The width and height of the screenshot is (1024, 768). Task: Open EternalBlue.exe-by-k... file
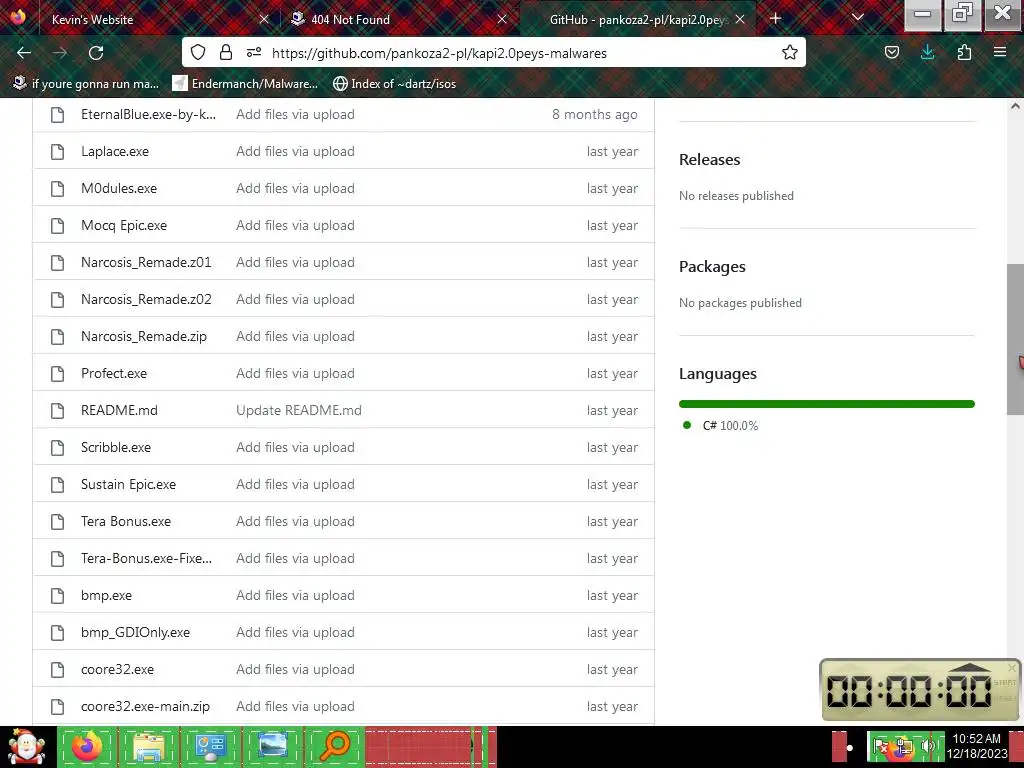tap(148, 114)
